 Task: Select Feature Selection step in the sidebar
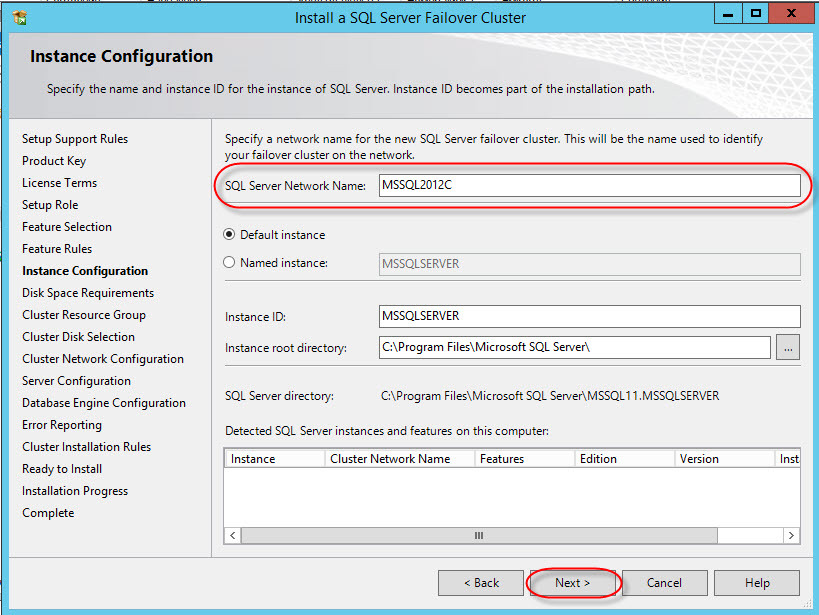click(67, 227)
